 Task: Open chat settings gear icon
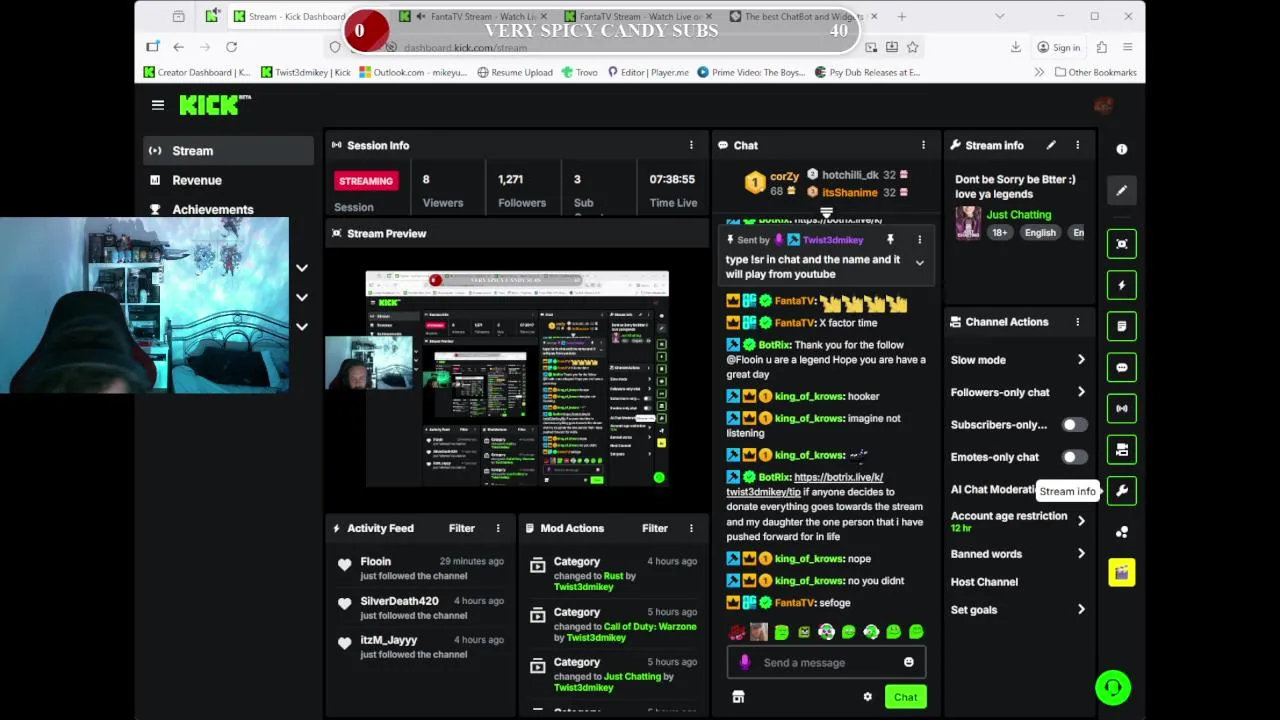pyautogui.click(x=867, y=697)
